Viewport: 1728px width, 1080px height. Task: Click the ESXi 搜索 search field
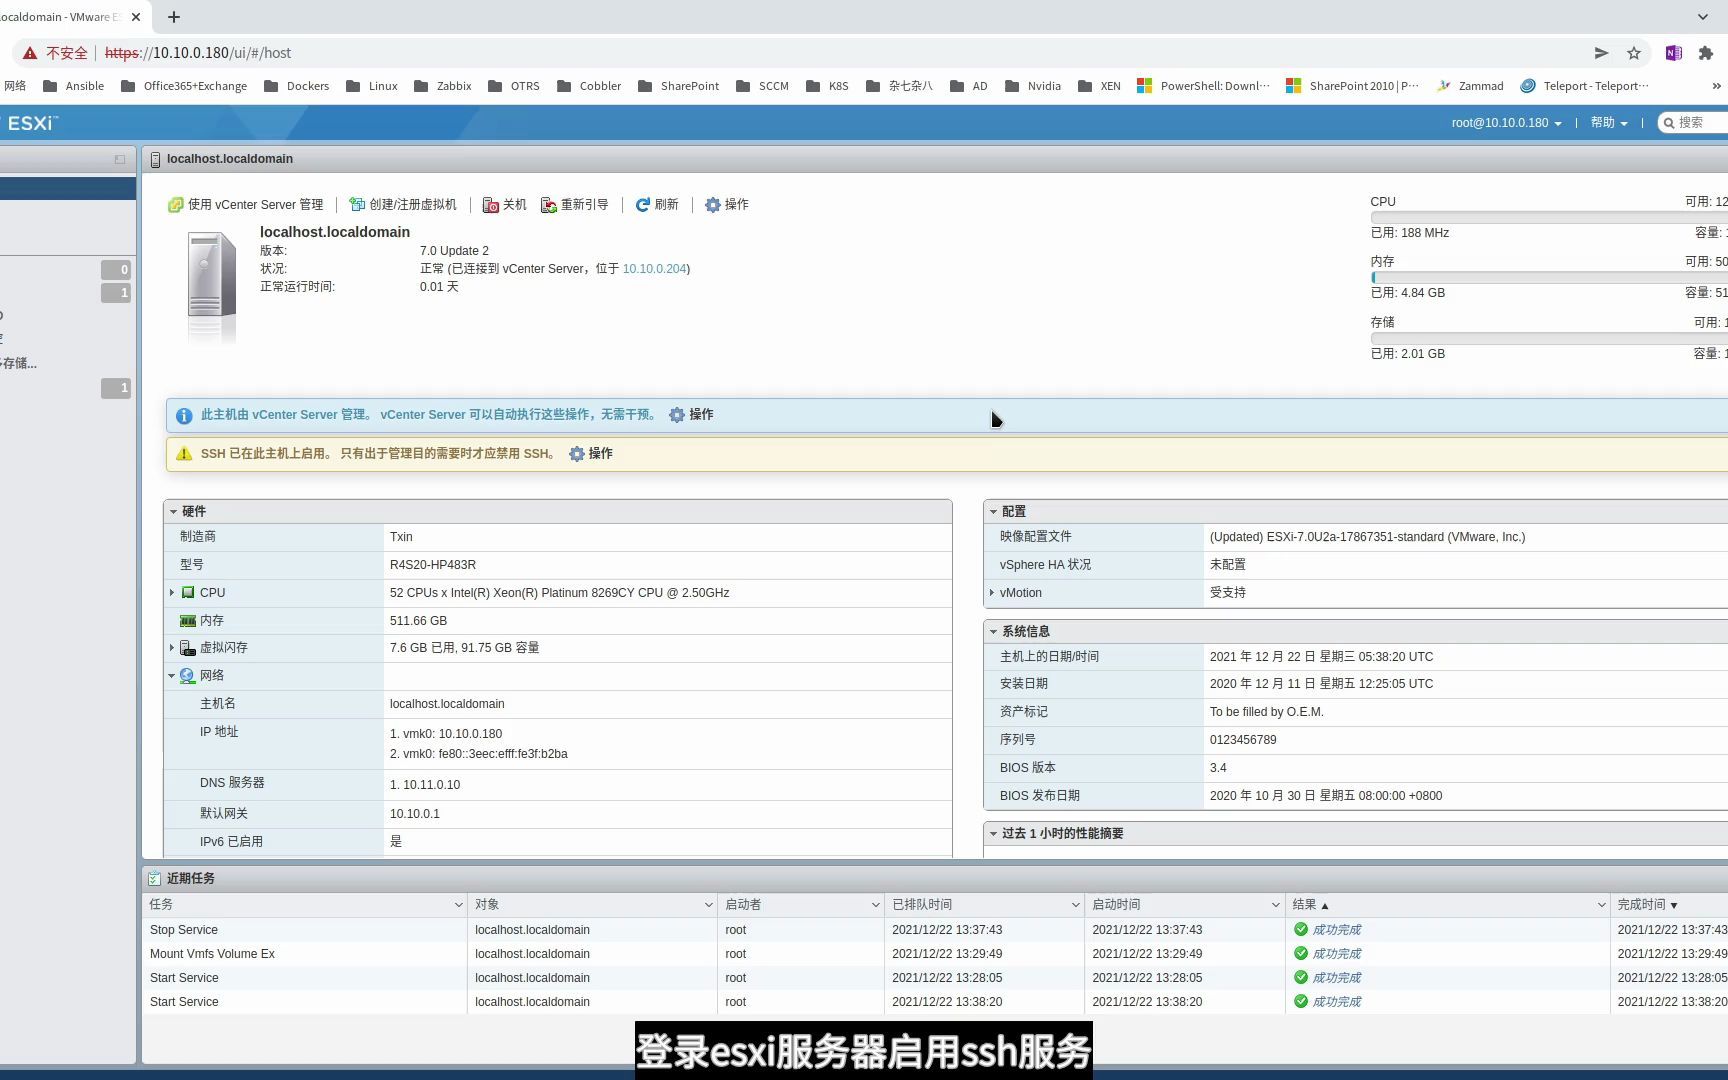coord(1694,123)
